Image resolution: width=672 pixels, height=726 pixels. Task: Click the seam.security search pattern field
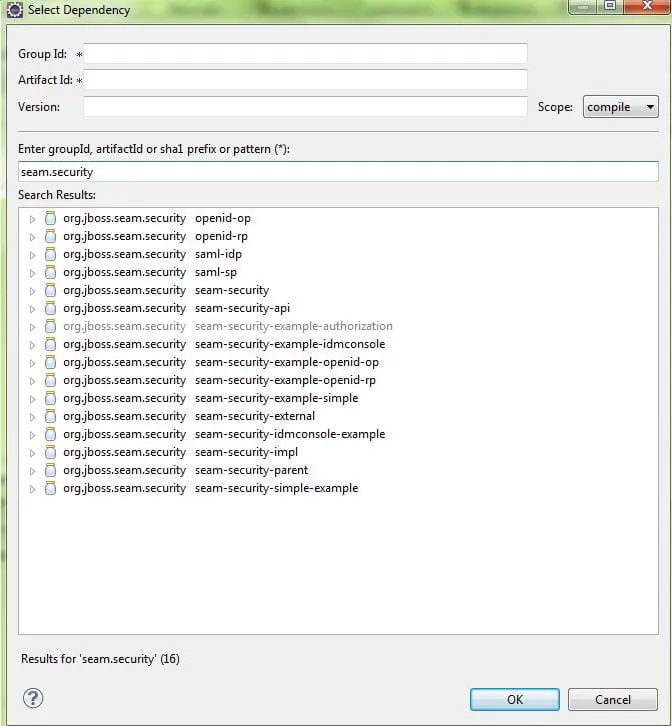pyautogui.click(x=338, y=172)
